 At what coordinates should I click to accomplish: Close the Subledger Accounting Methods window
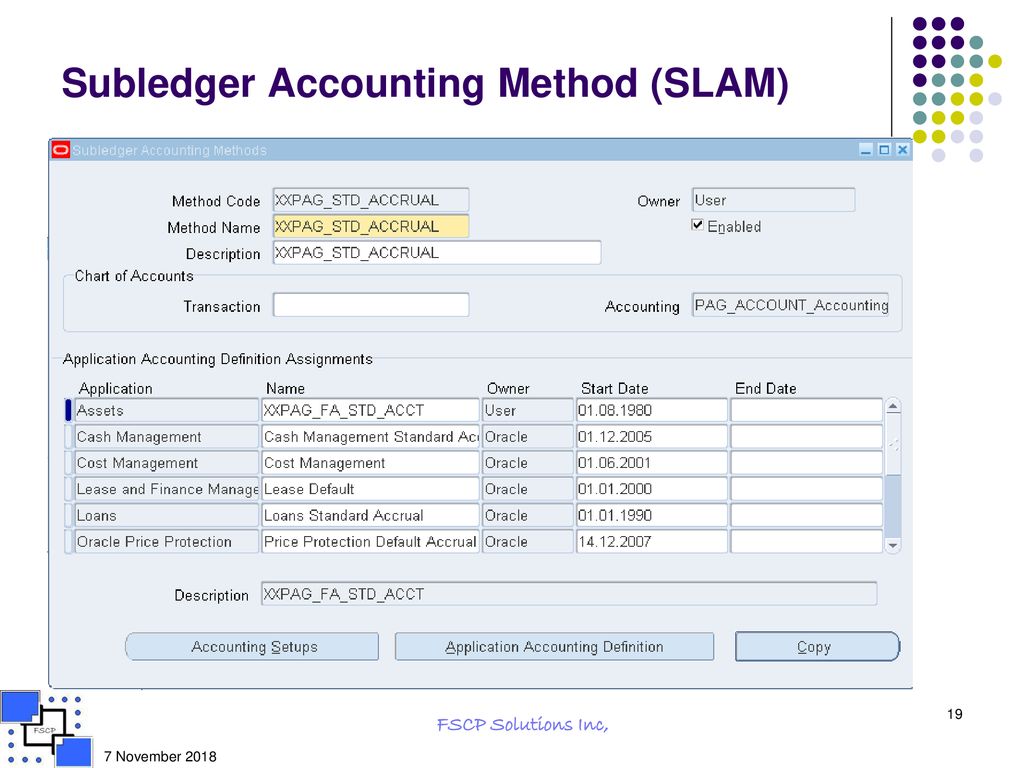(903, 150)
